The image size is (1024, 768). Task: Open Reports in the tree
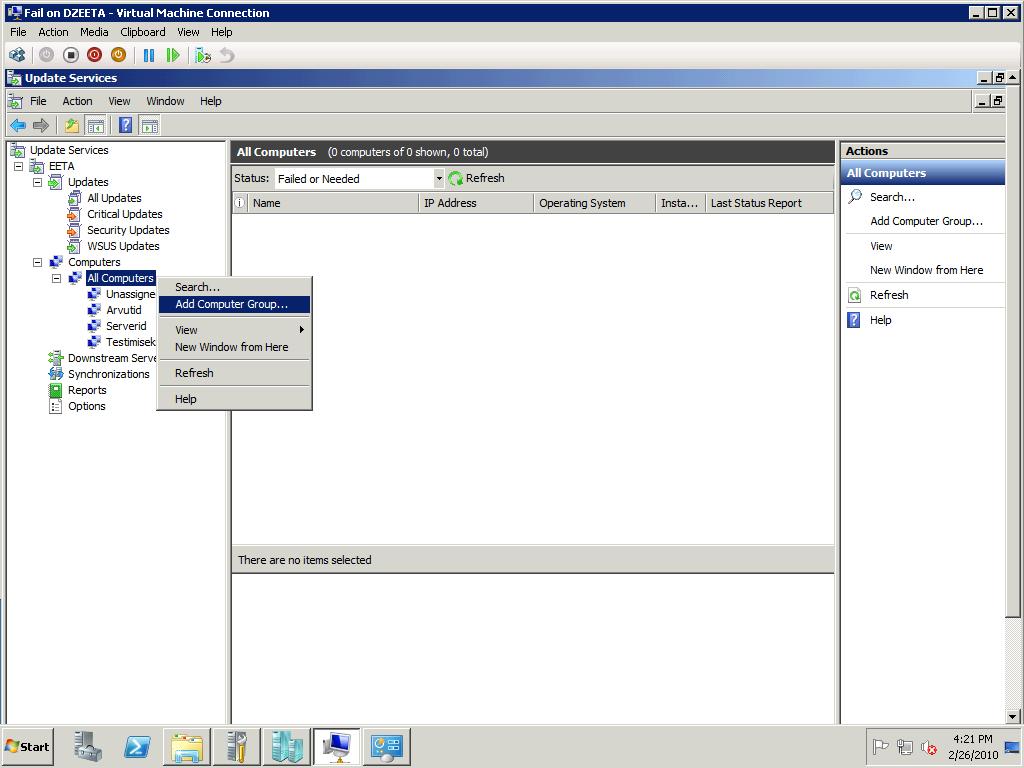[x=87, y=390]
